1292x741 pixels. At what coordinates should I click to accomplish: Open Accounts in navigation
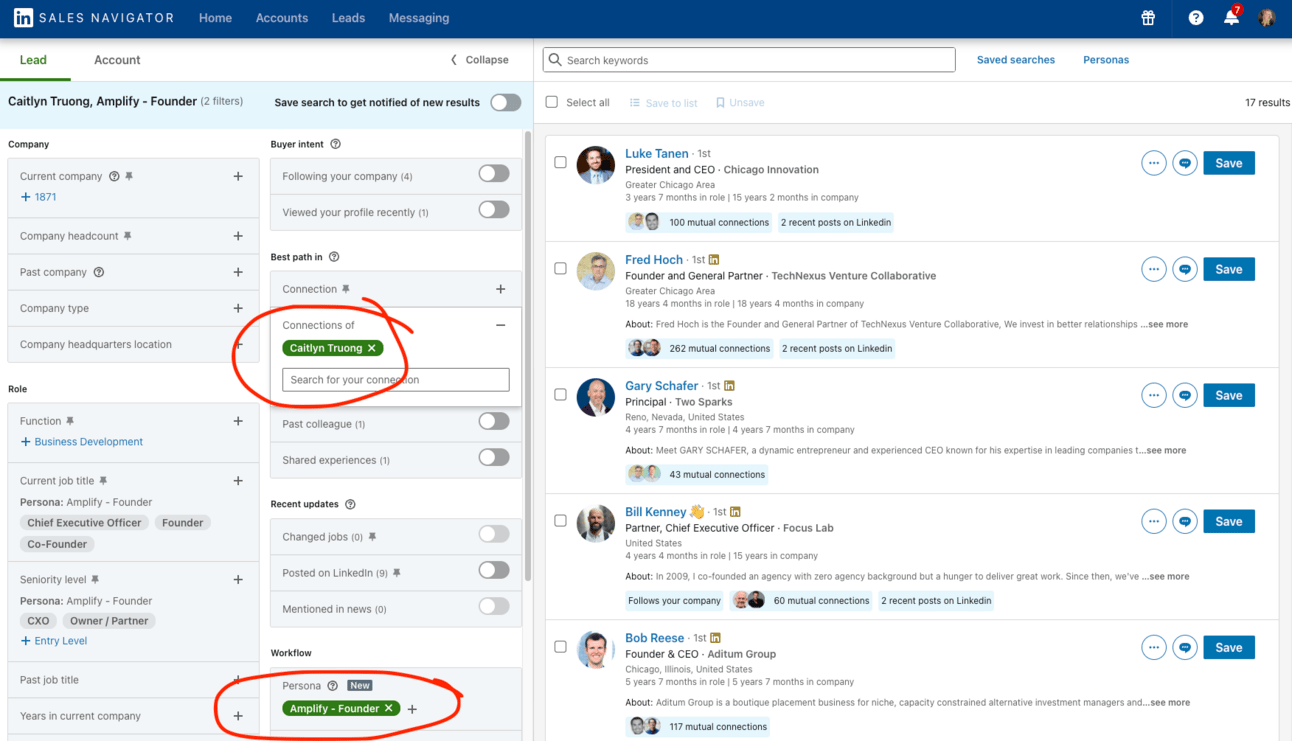(x=282, y=18)
